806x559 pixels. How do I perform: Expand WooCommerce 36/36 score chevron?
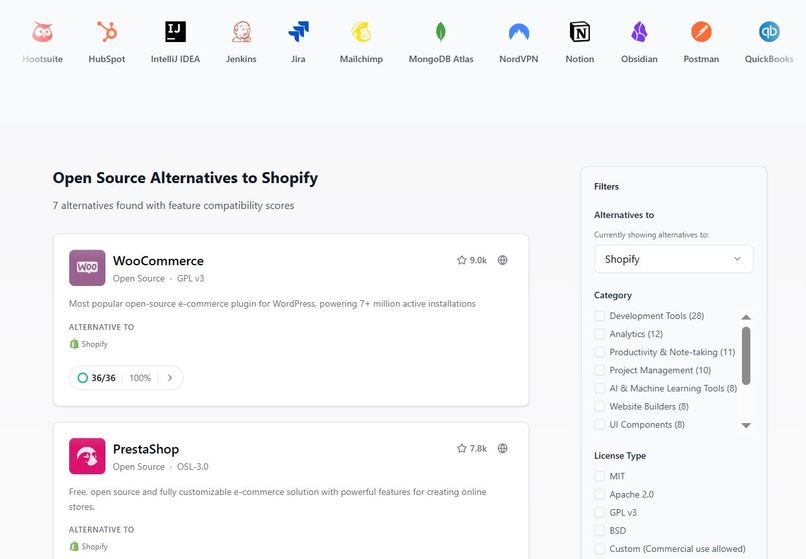[x=170, y=378]
